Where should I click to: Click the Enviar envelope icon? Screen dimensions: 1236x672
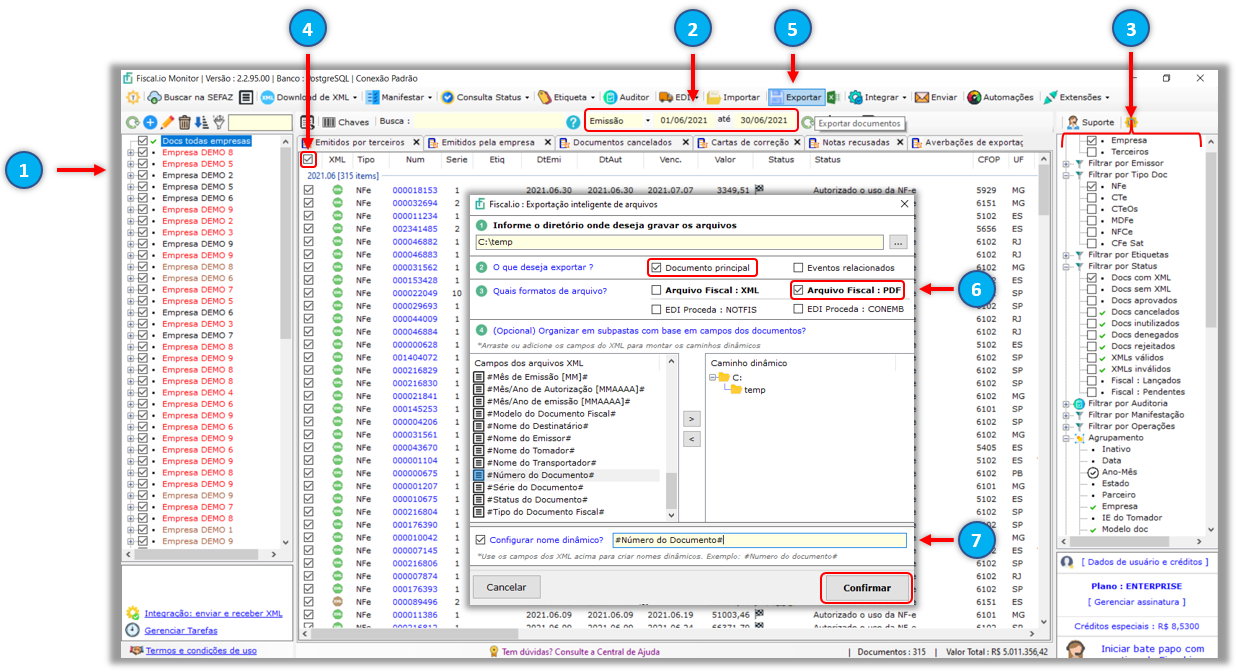[x=921, y=98]
